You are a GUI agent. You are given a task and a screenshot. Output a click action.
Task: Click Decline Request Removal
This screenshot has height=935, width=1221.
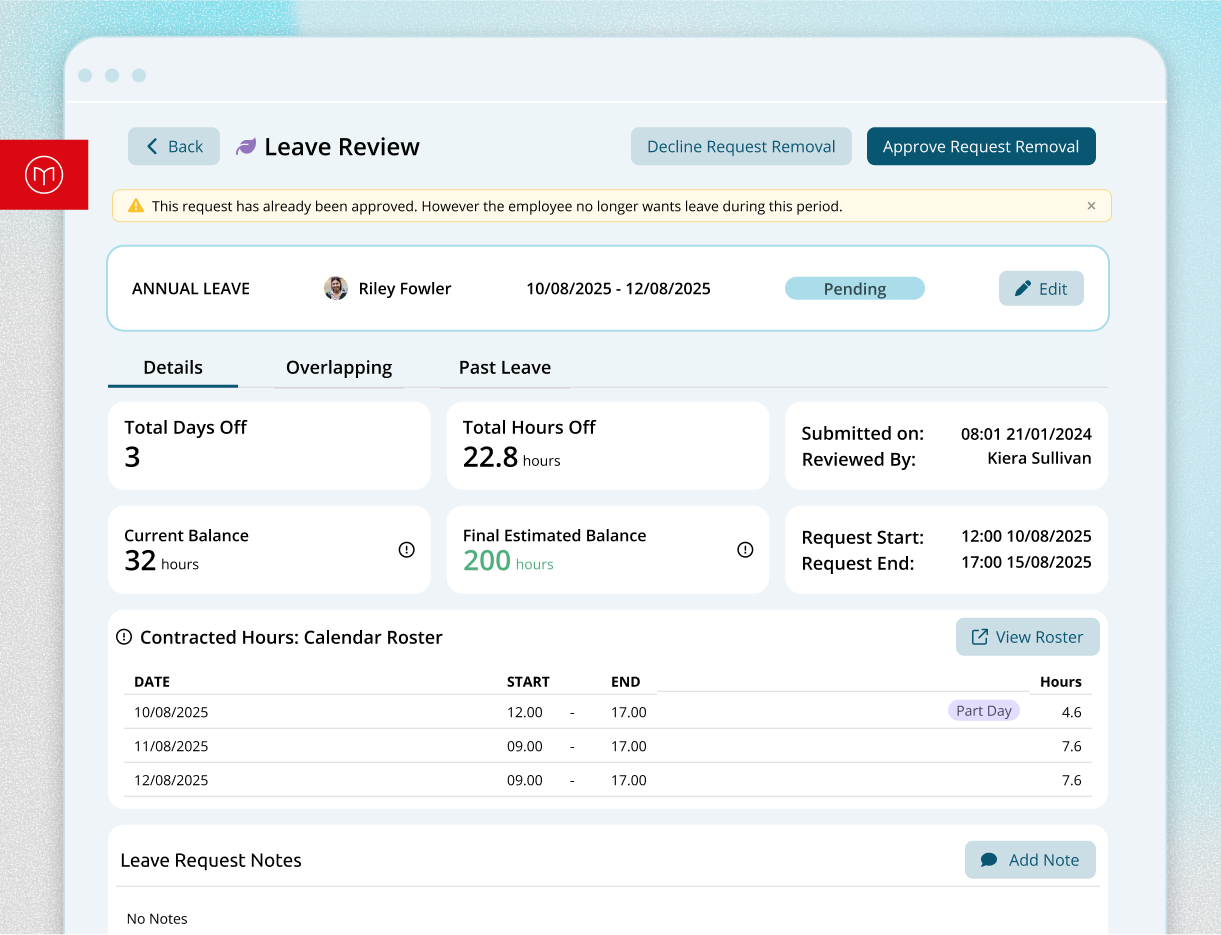tap(741, 146)
